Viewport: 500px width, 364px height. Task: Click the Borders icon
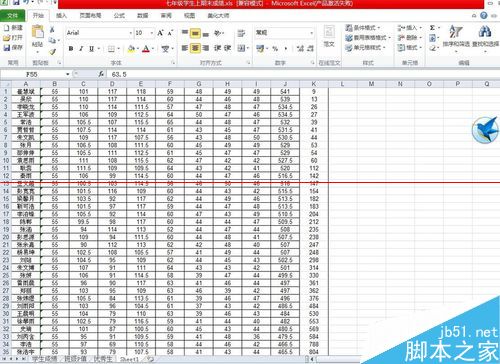click(x=111, y=49)
